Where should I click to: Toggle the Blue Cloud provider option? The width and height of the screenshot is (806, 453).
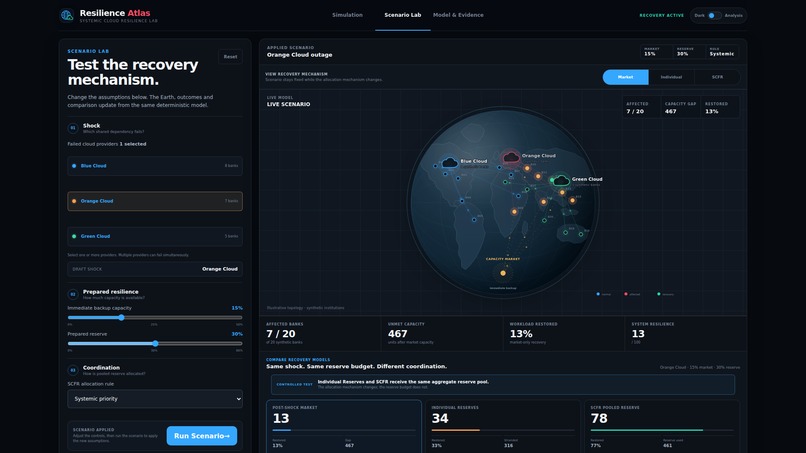pyautogui.click(x=155, y=166)
